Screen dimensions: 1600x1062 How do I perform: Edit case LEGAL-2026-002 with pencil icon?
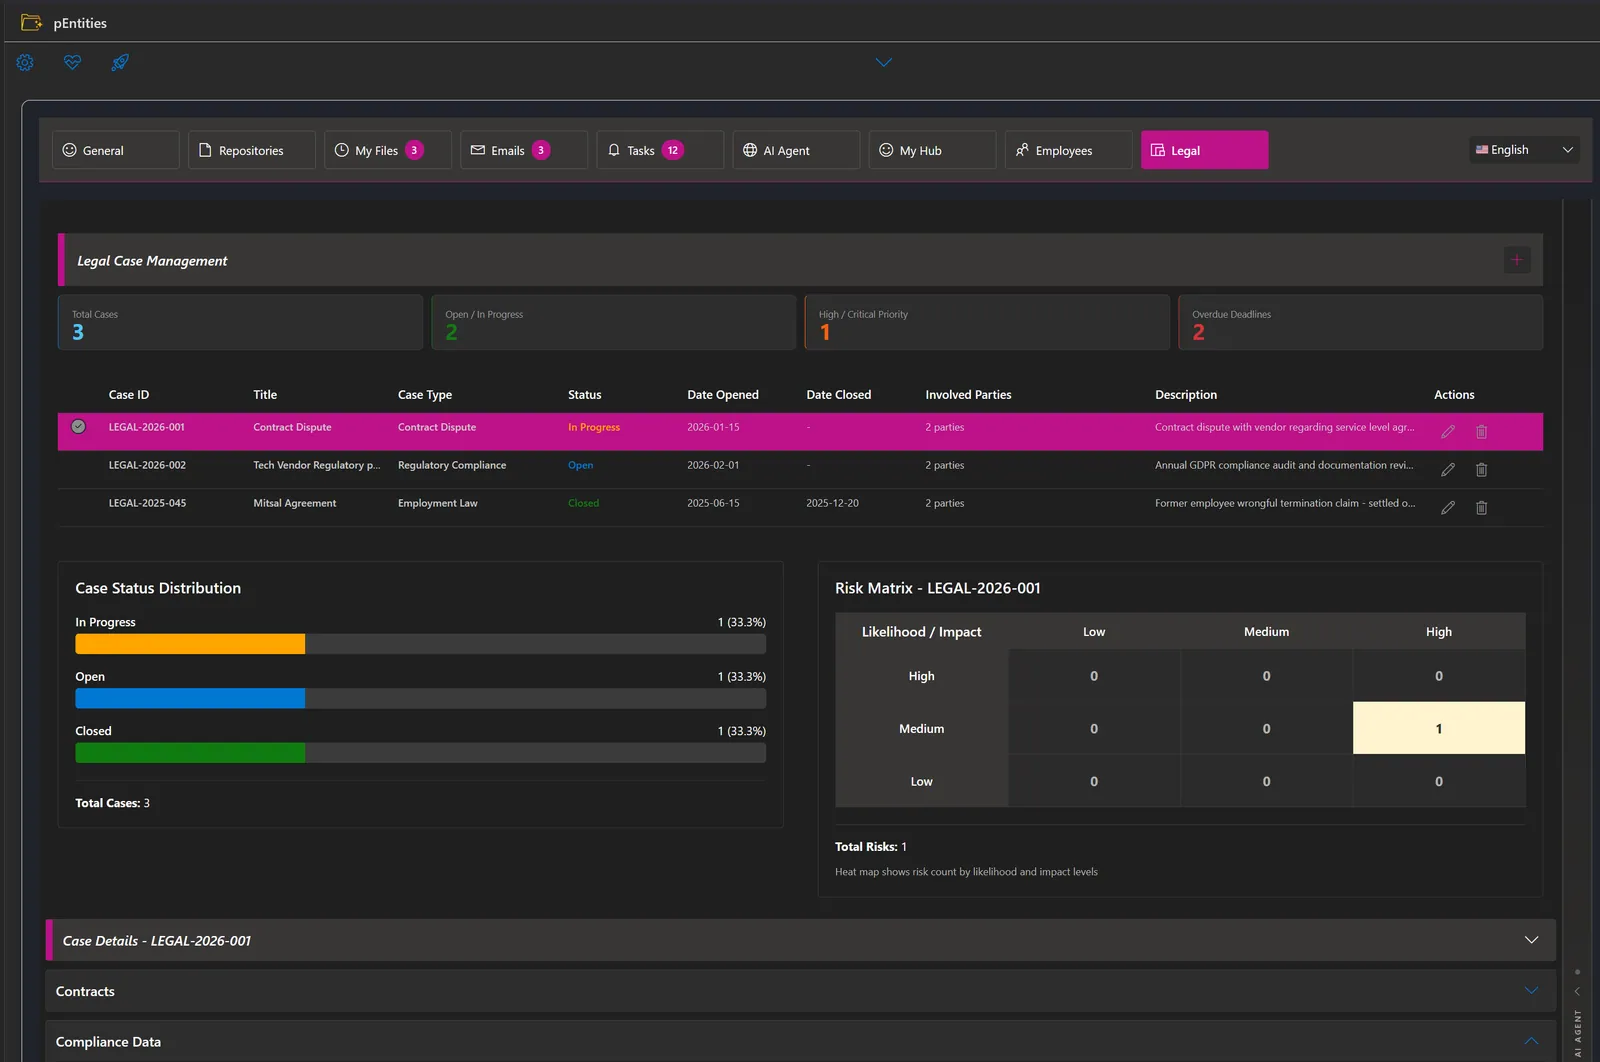1447,470
